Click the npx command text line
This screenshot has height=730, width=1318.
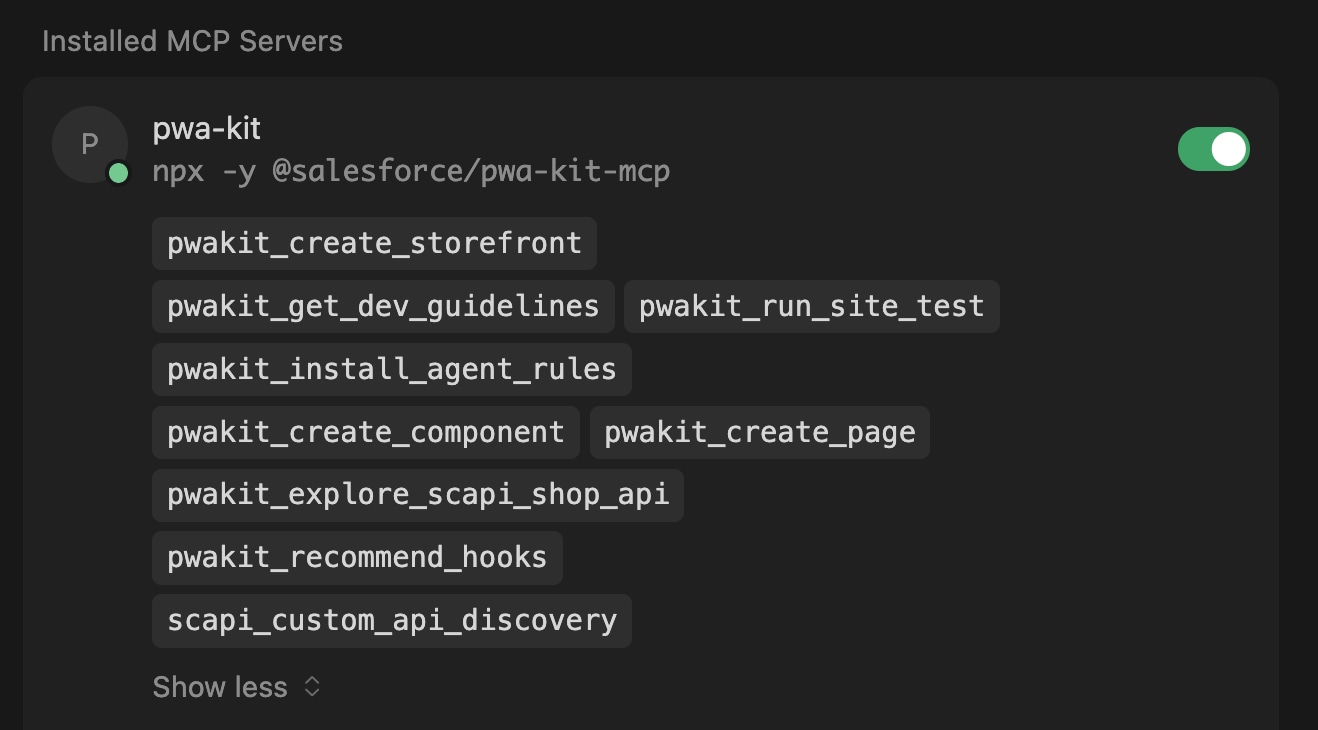(411, 170)
